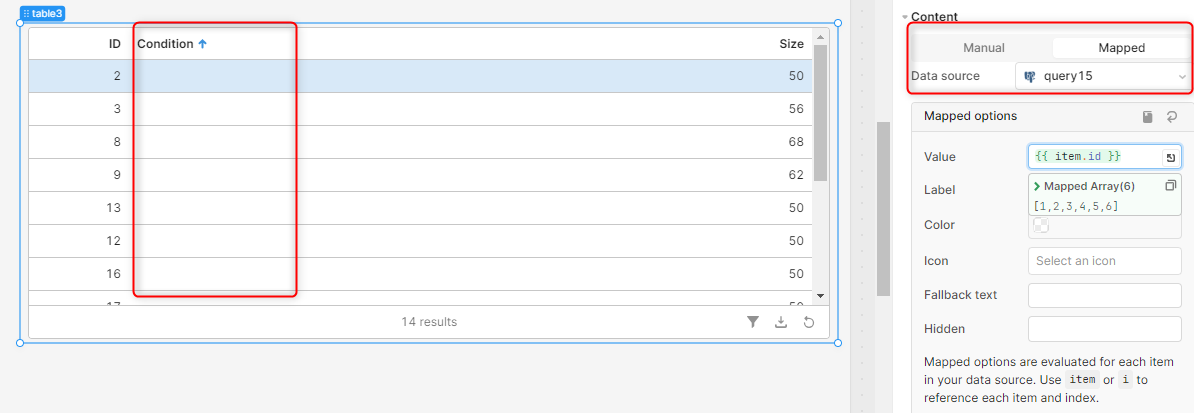Click the Condition column sort arrow

coord(203,44)
